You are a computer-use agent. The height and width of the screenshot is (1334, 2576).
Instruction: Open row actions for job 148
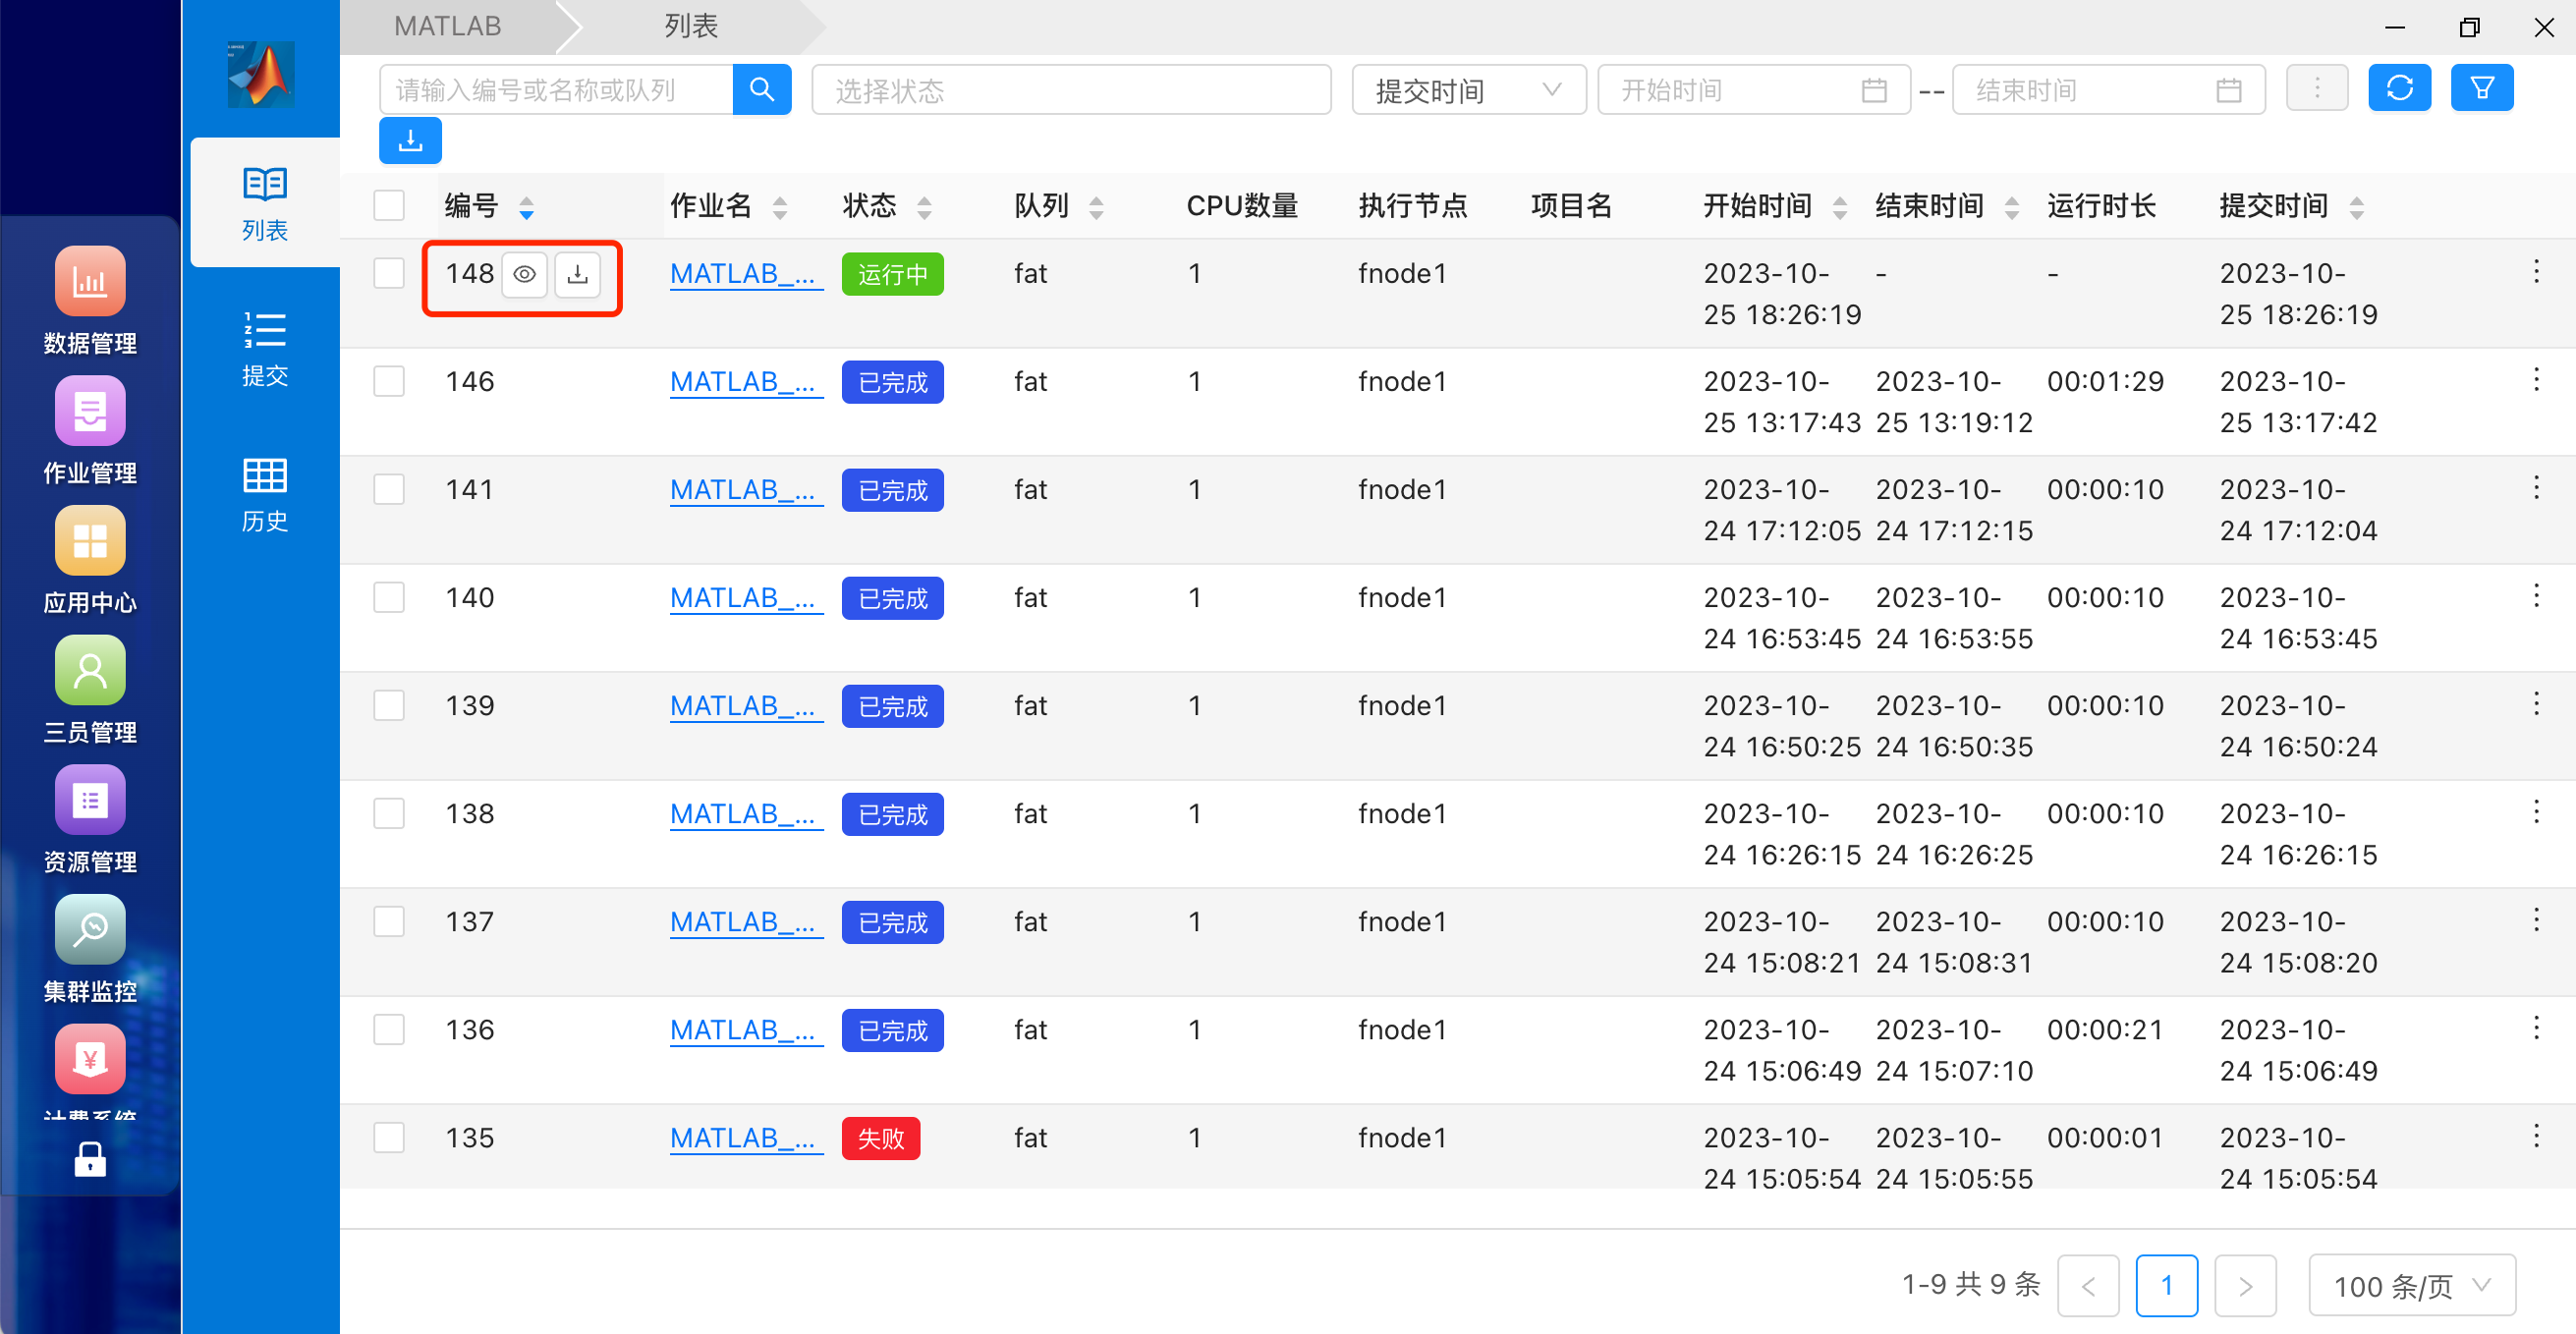(2536, 272)
